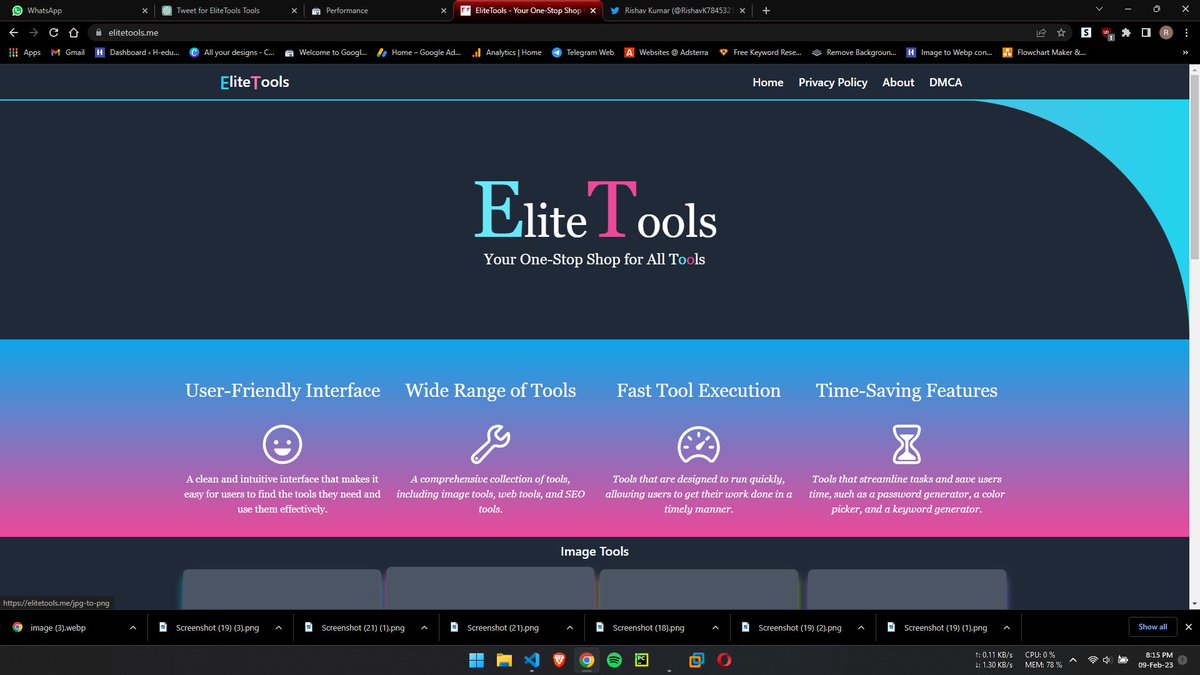Click the hourglass Time-Saving Features icon
The height and width of the screenshot is (675, 1200).
906,443
